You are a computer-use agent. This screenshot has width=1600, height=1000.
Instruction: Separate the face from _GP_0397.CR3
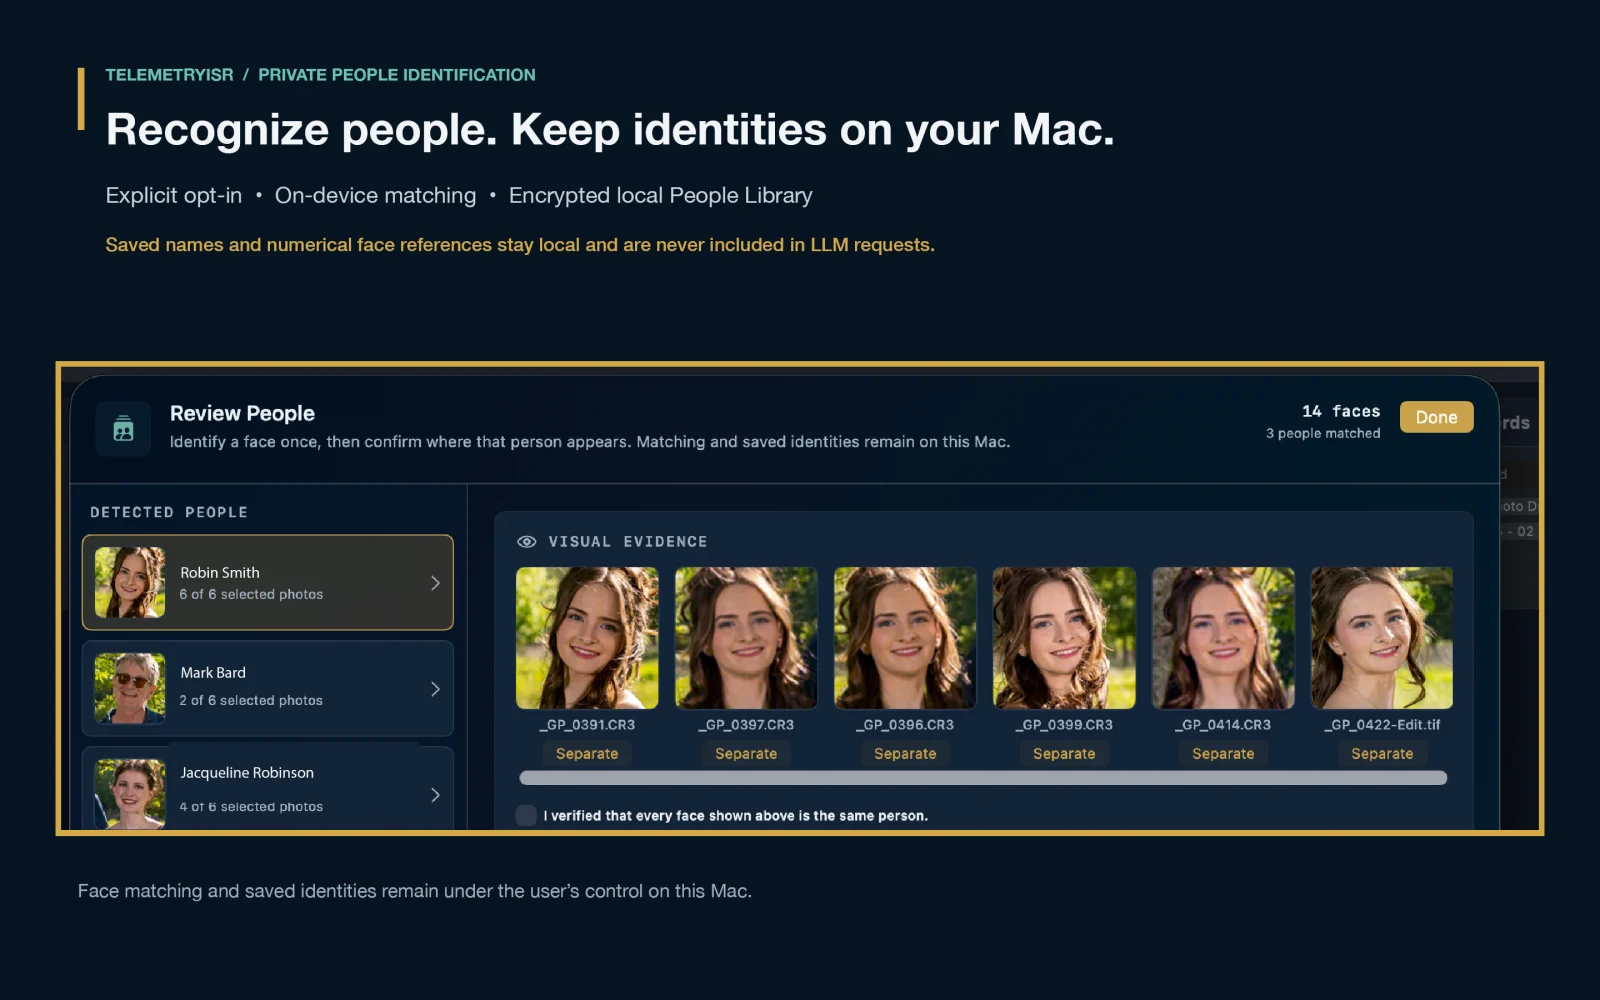[746, 754]
